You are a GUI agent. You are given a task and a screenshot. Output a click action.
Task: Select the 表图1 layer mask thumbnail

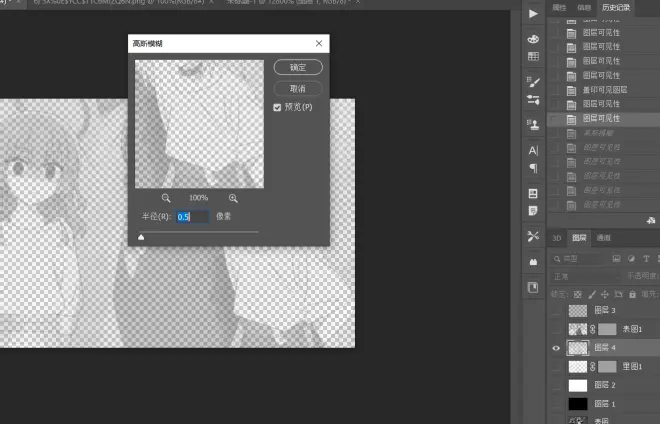coord(607,329)
